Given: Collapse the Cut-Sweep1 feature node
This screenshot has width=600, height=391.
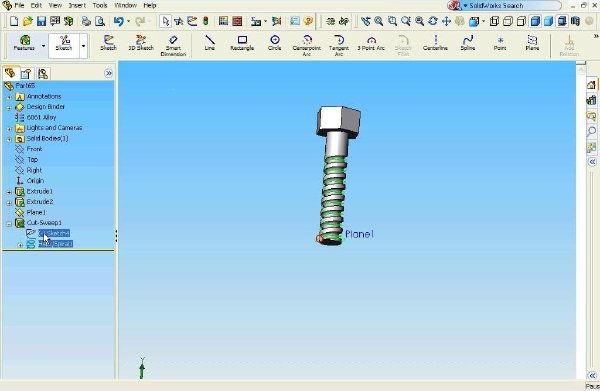Looking at the screenshot, I should point(9,223).
